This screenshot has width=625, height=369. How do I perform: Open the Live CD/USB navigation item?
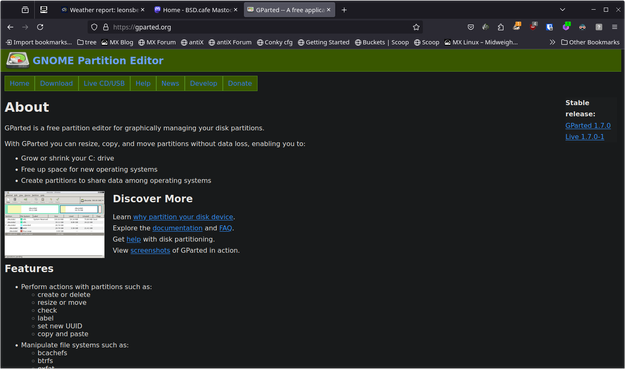coord(104,83)
